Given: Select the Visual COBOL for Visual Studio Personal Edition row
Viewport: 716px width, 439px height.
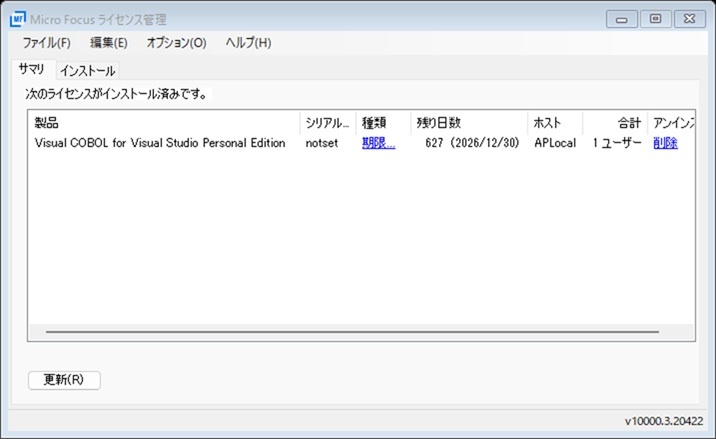Looking at the screenshot, I should tap(361, 143).
